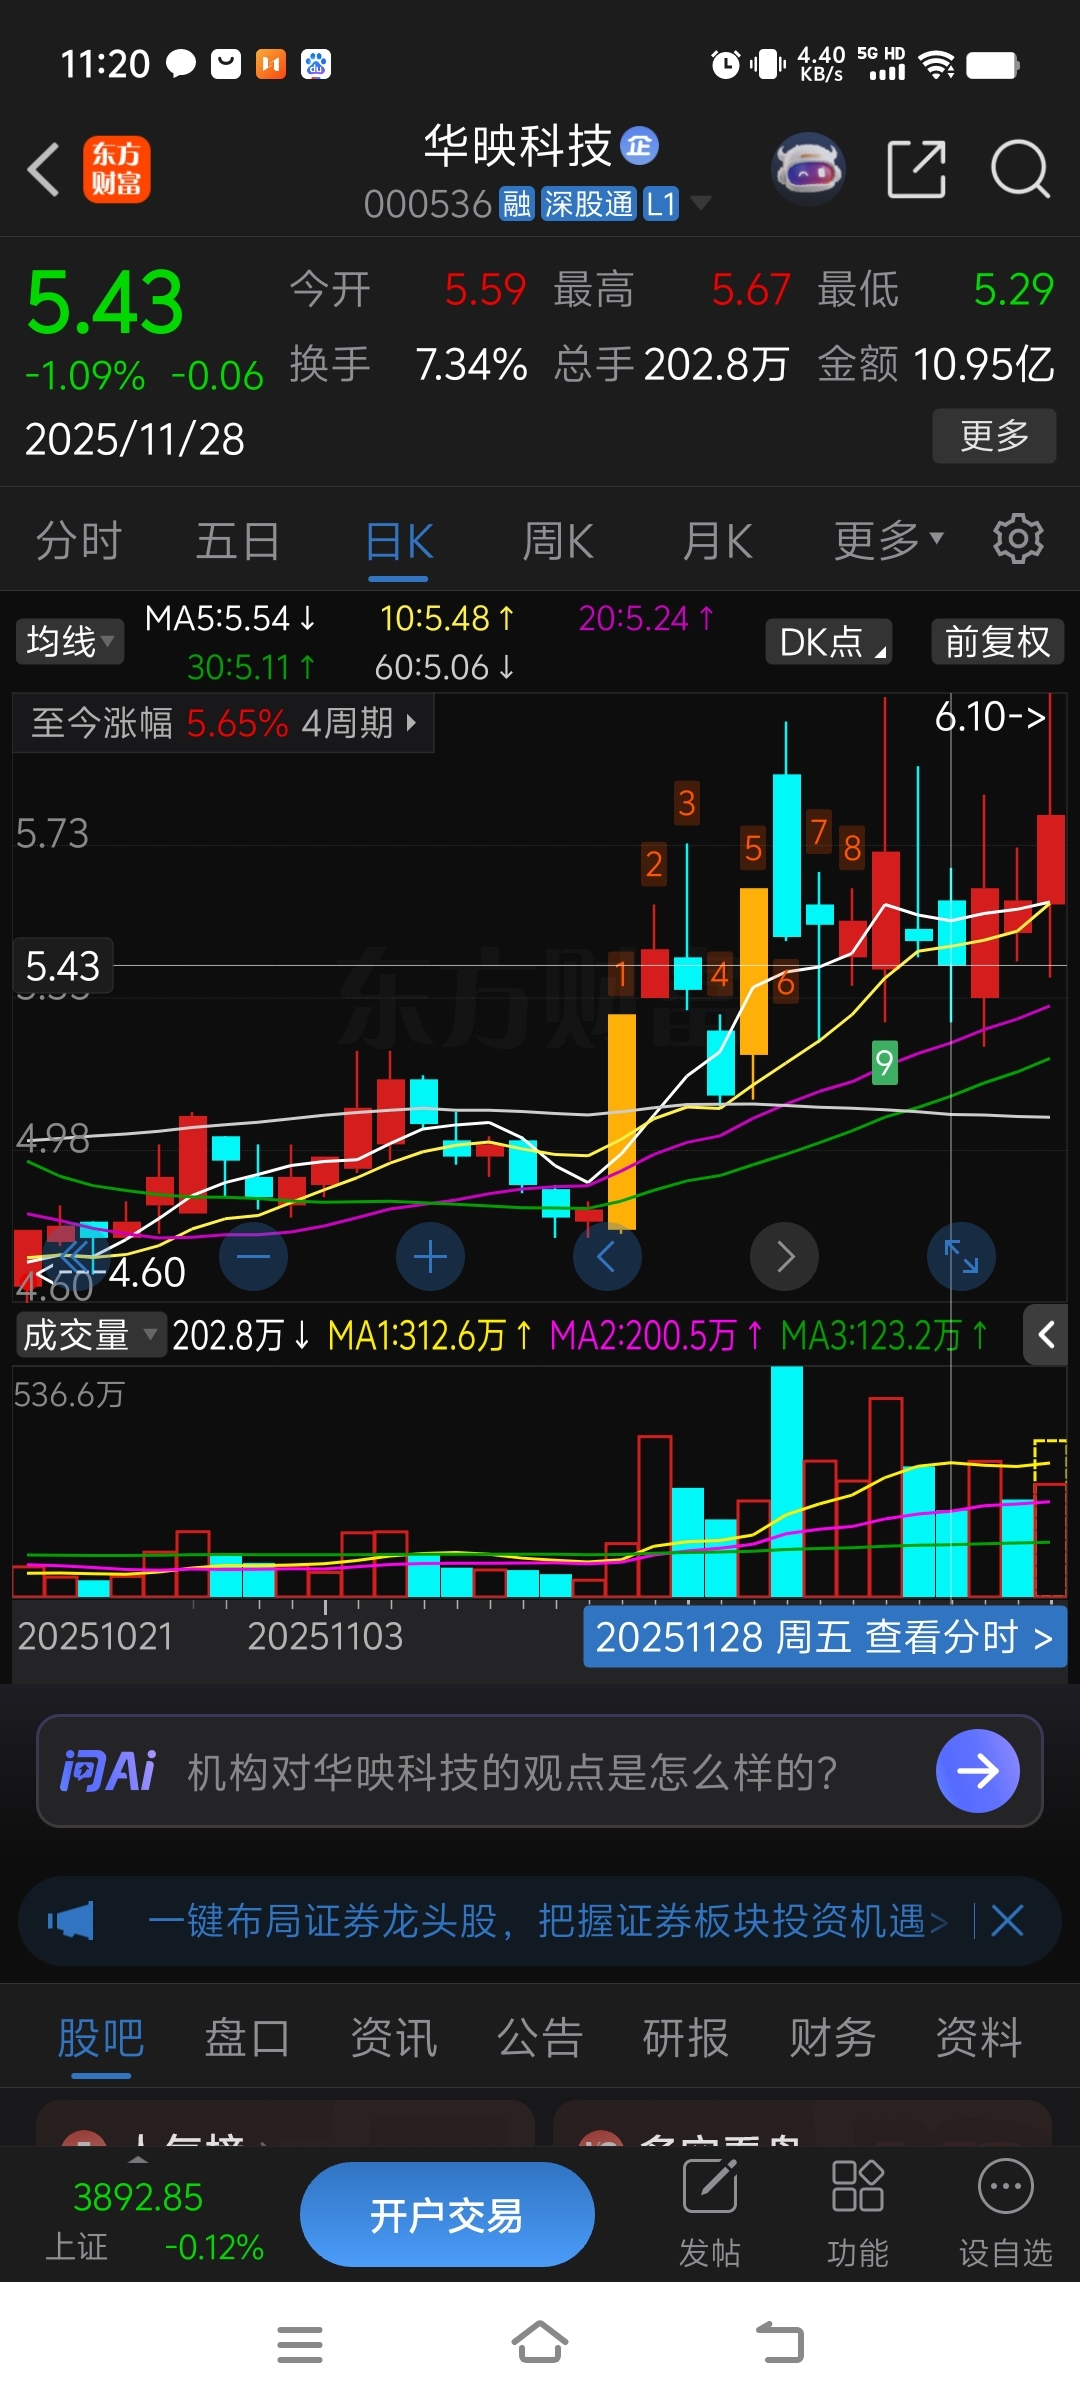Switch to 月K tab
The width and height of the screenshot is (1080, 2408).
pos(717,541)
